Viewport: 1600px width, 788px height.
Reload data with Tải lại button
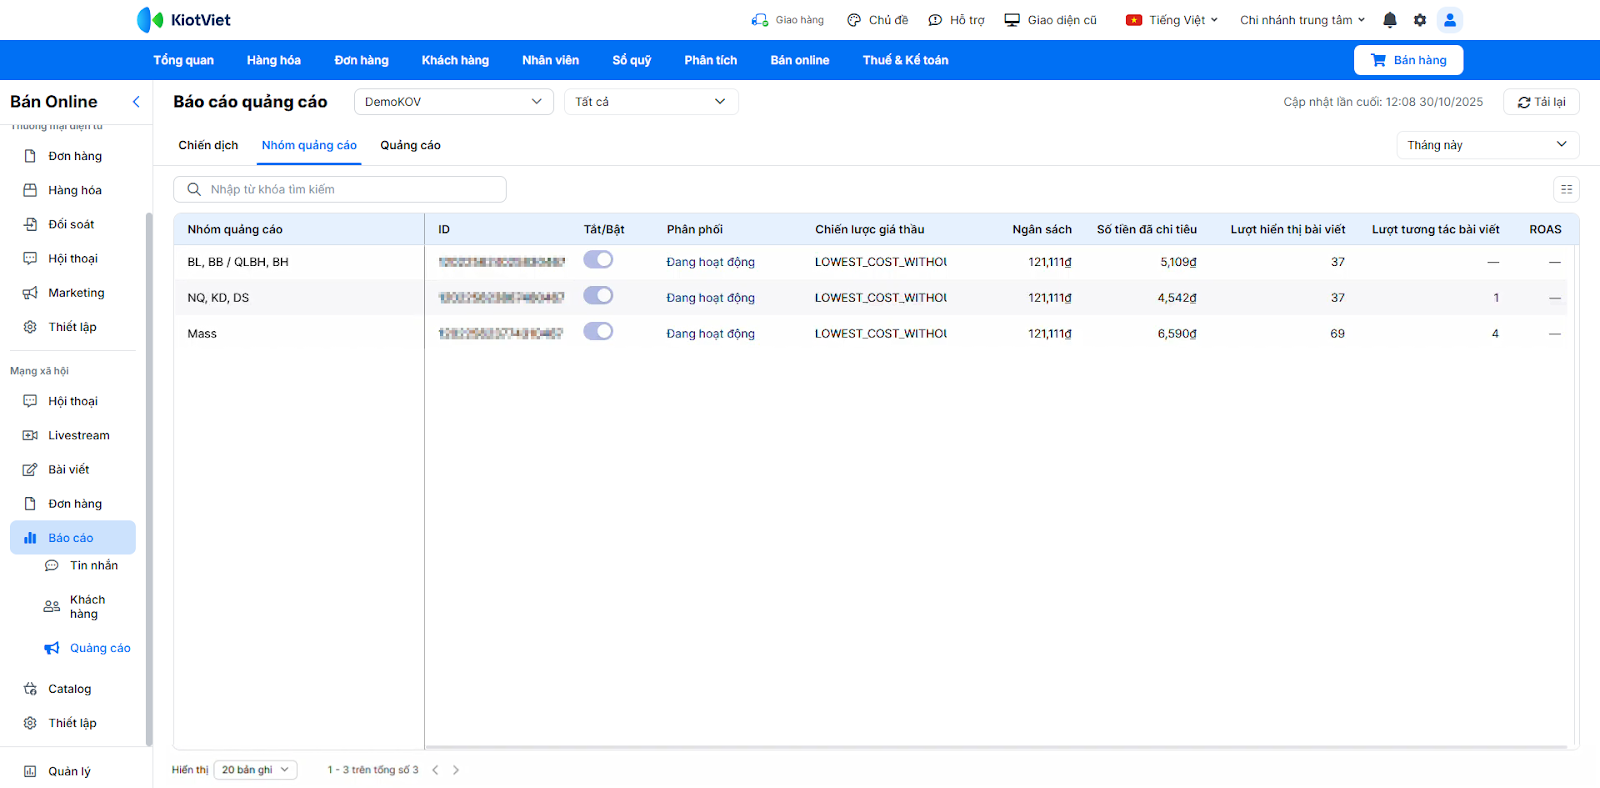(1541, 102)
